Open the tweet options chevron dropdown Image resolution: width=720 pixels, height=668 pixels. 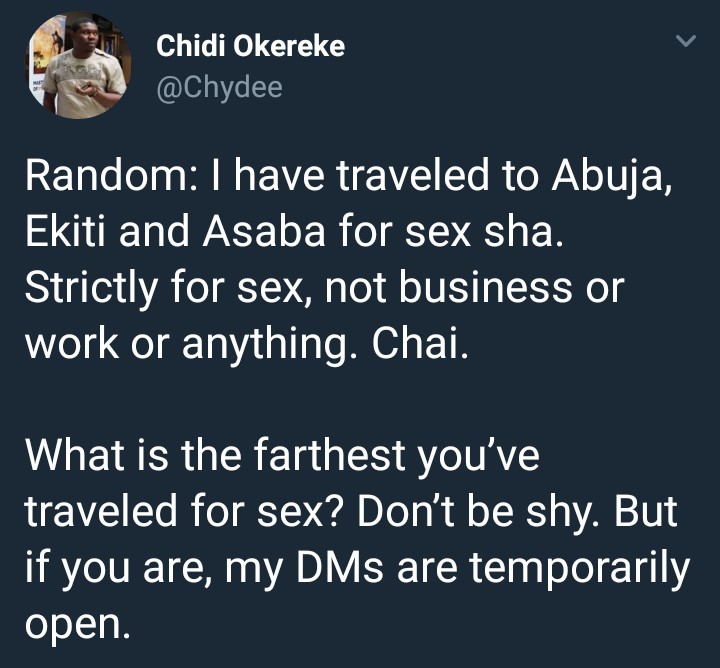685,42
